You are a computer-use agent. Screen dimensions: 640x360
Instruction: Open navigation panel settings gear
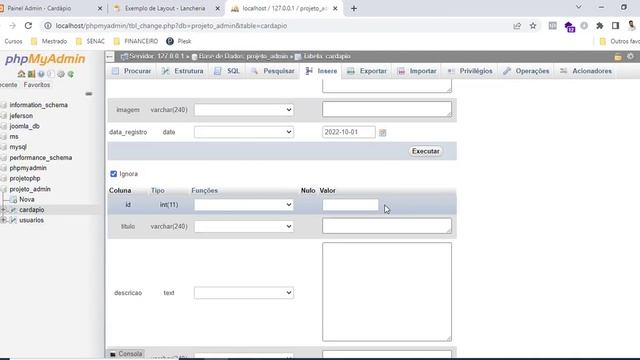click(x=61, y=74)
